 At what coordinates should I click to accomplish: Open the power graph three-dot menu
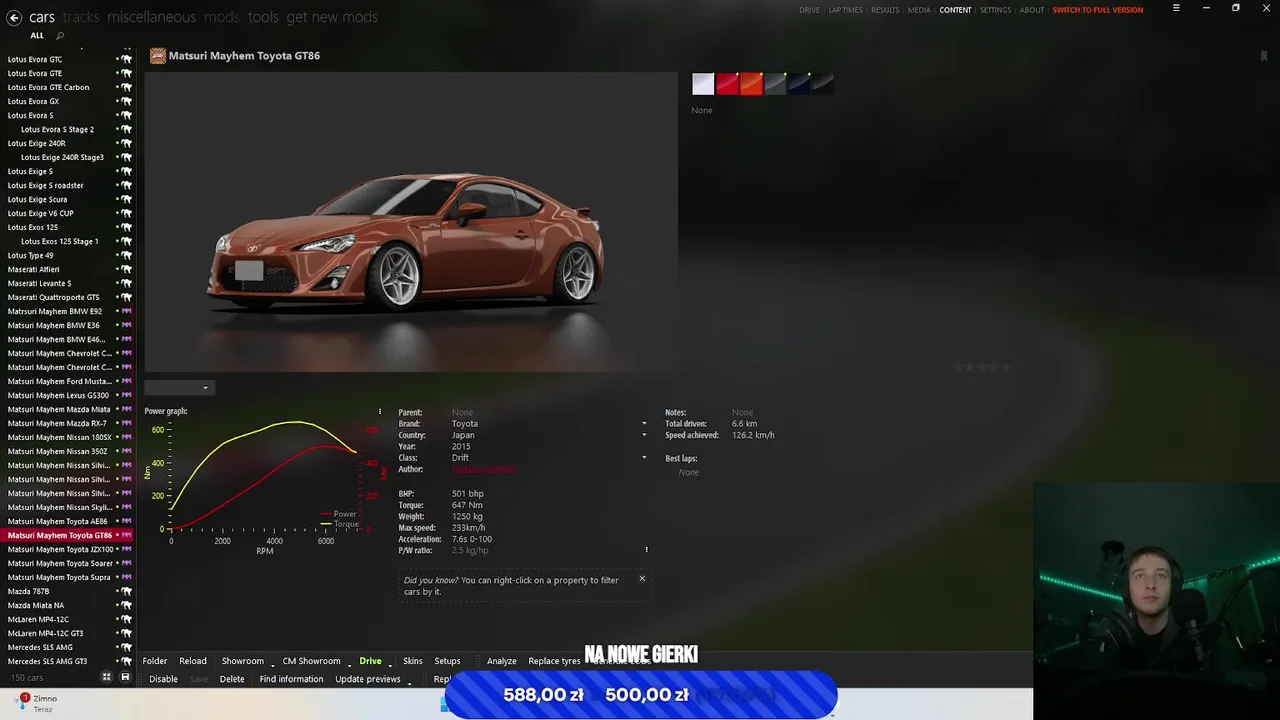pyautogui.click(x=380, y=411)
